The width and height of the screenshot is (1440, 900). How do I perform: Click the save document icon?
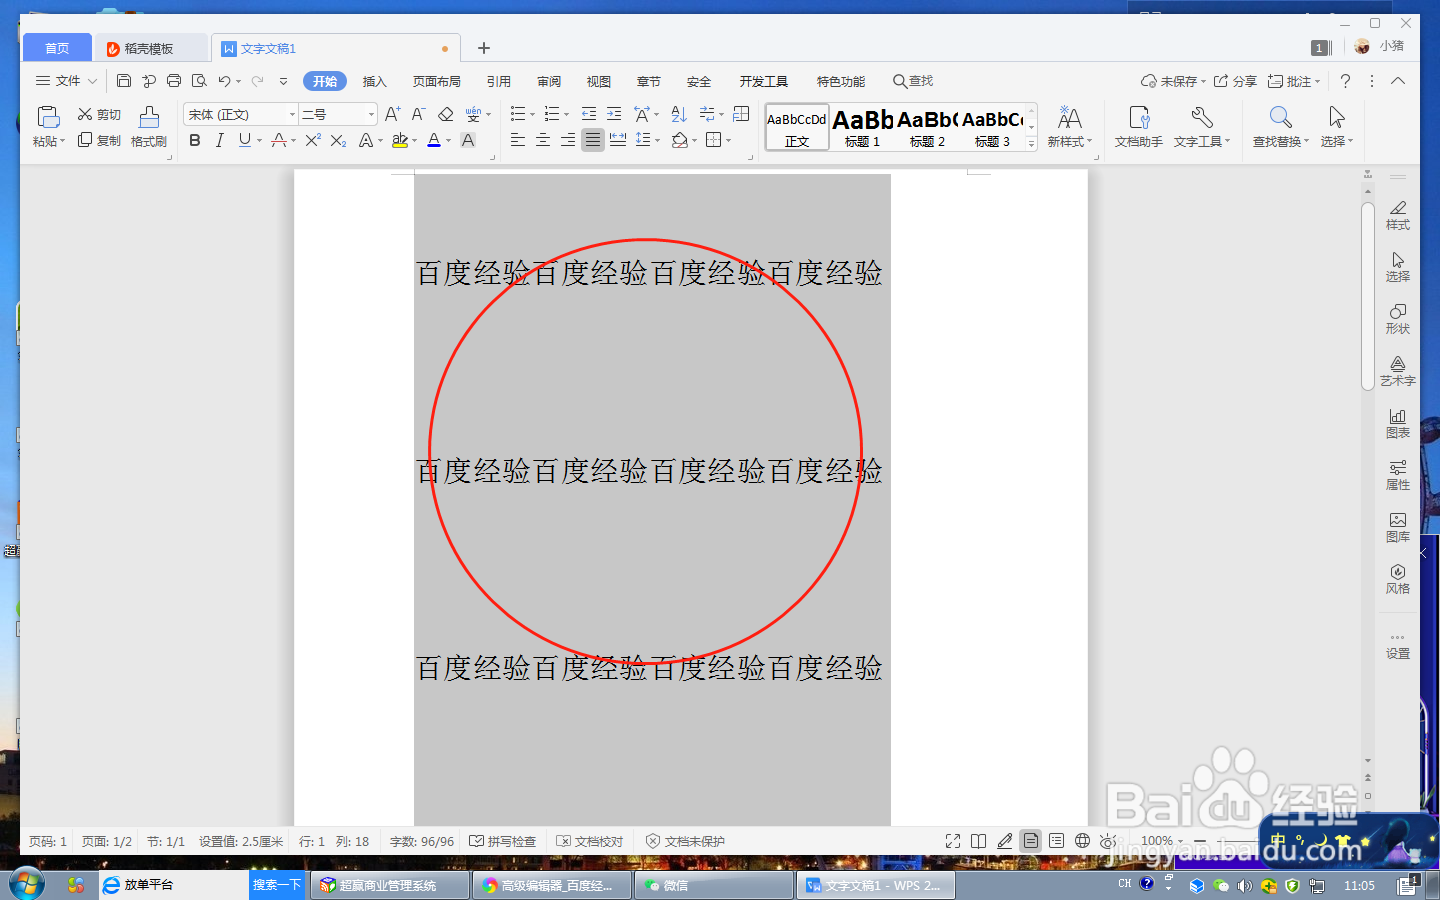point(124,81)
